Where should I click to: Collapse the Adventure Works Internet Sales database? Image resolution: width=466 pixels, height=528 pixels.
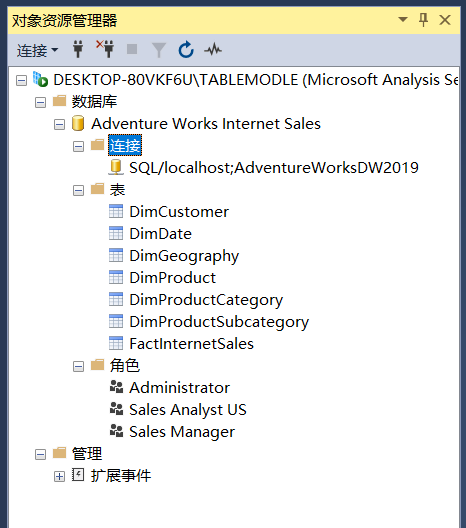(x=59, y=125)
